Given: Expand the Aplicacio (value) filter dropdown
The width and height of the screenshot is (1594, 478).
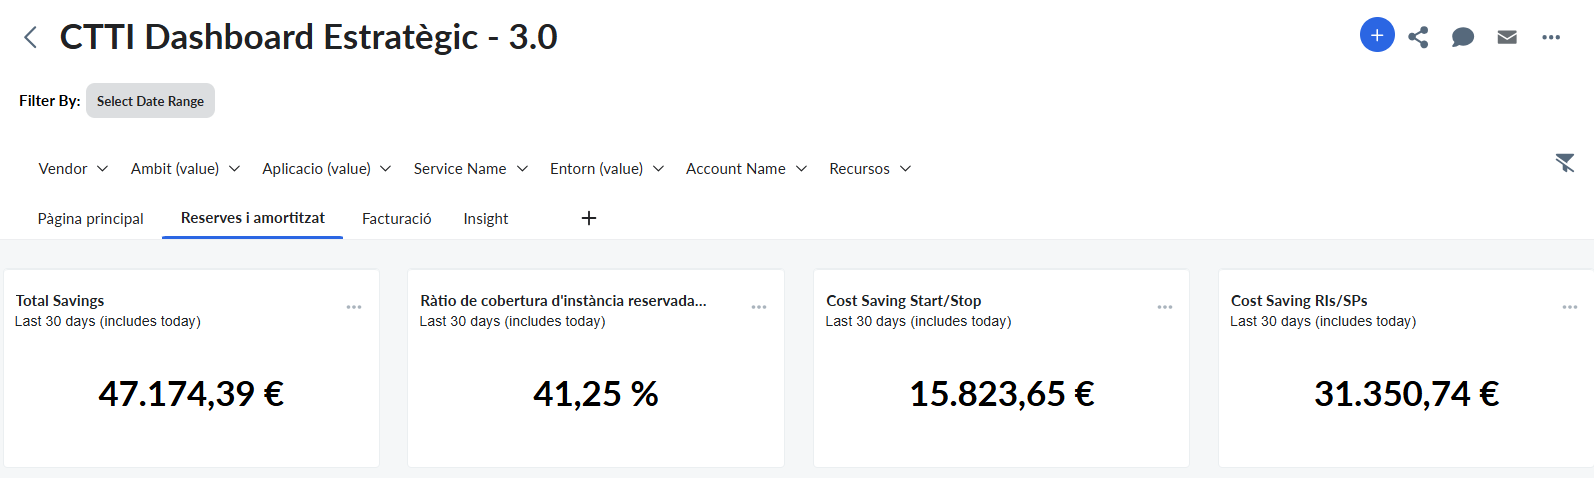Looking at the screenshot, I should pyautogui.click(x=327, y=169).
